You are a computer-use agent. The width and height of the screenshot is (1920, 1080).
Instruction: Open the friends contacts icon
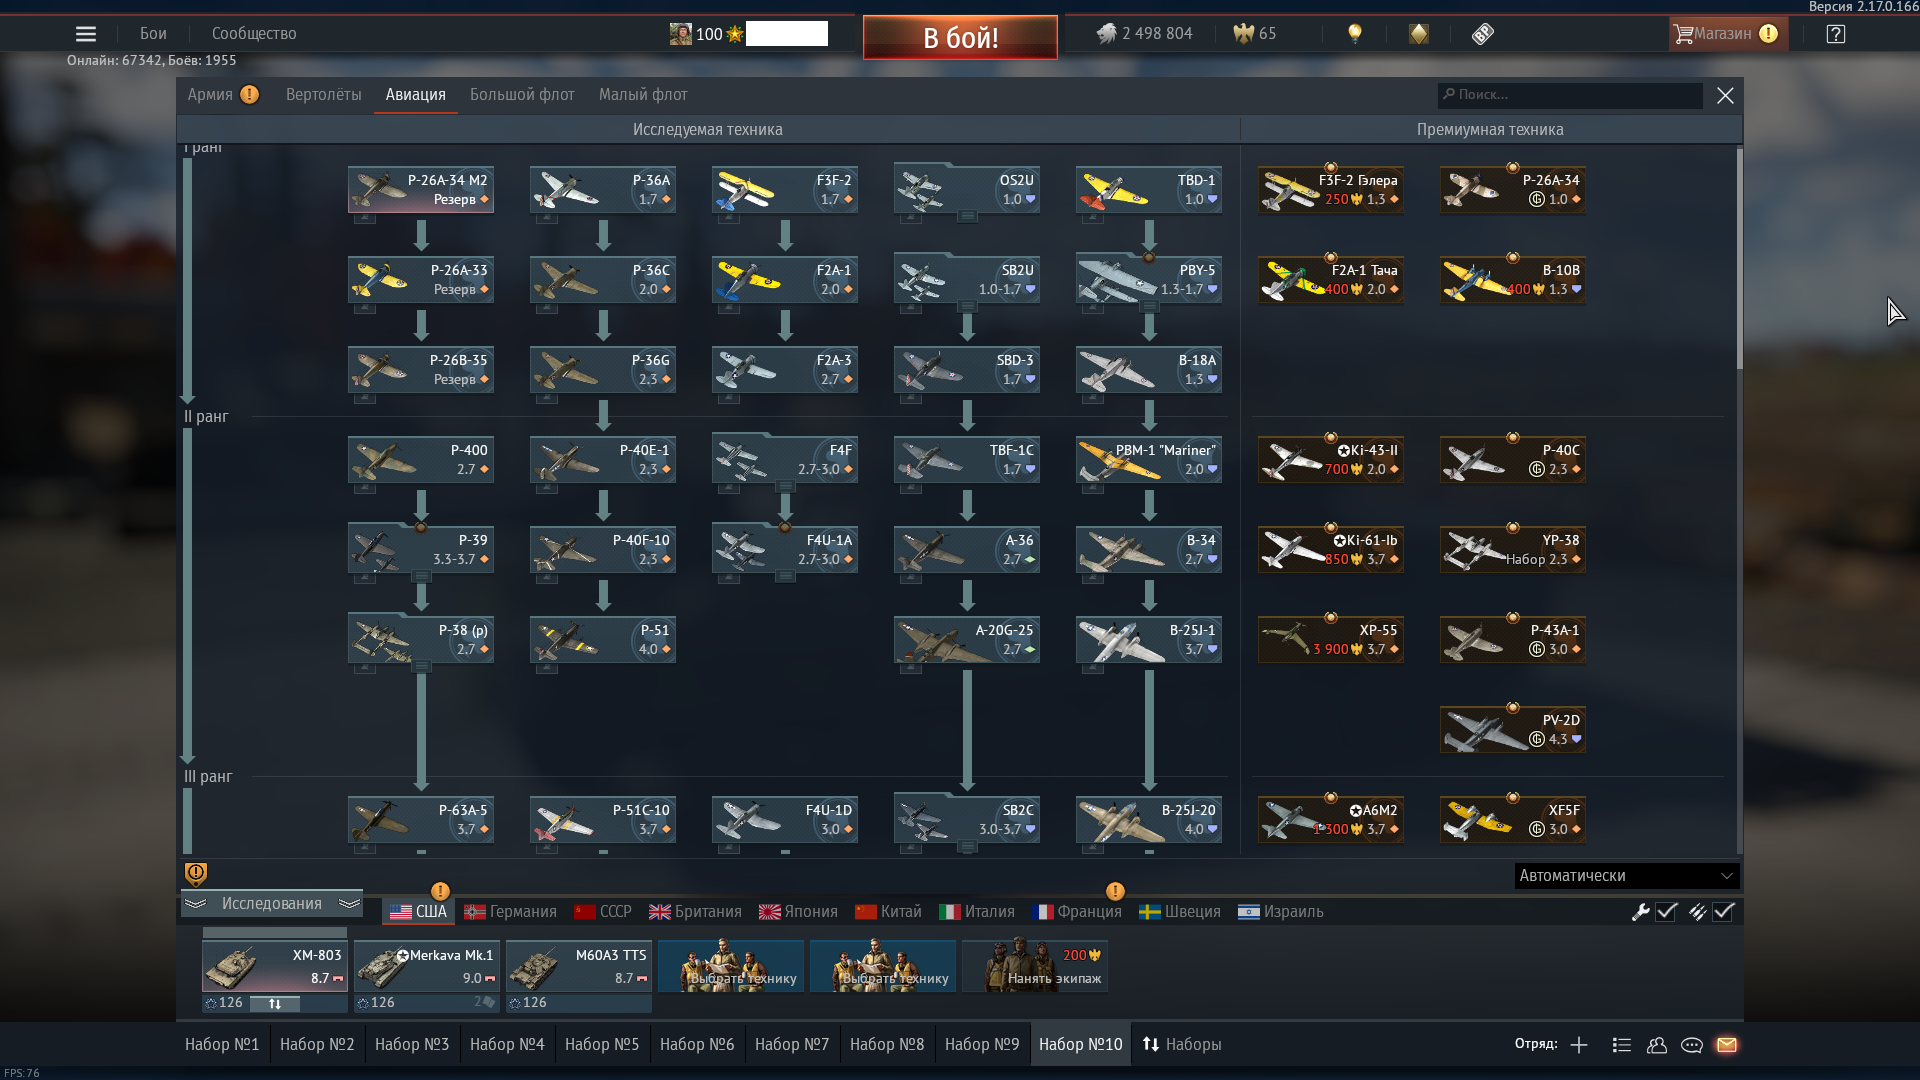(1657, 1045)
